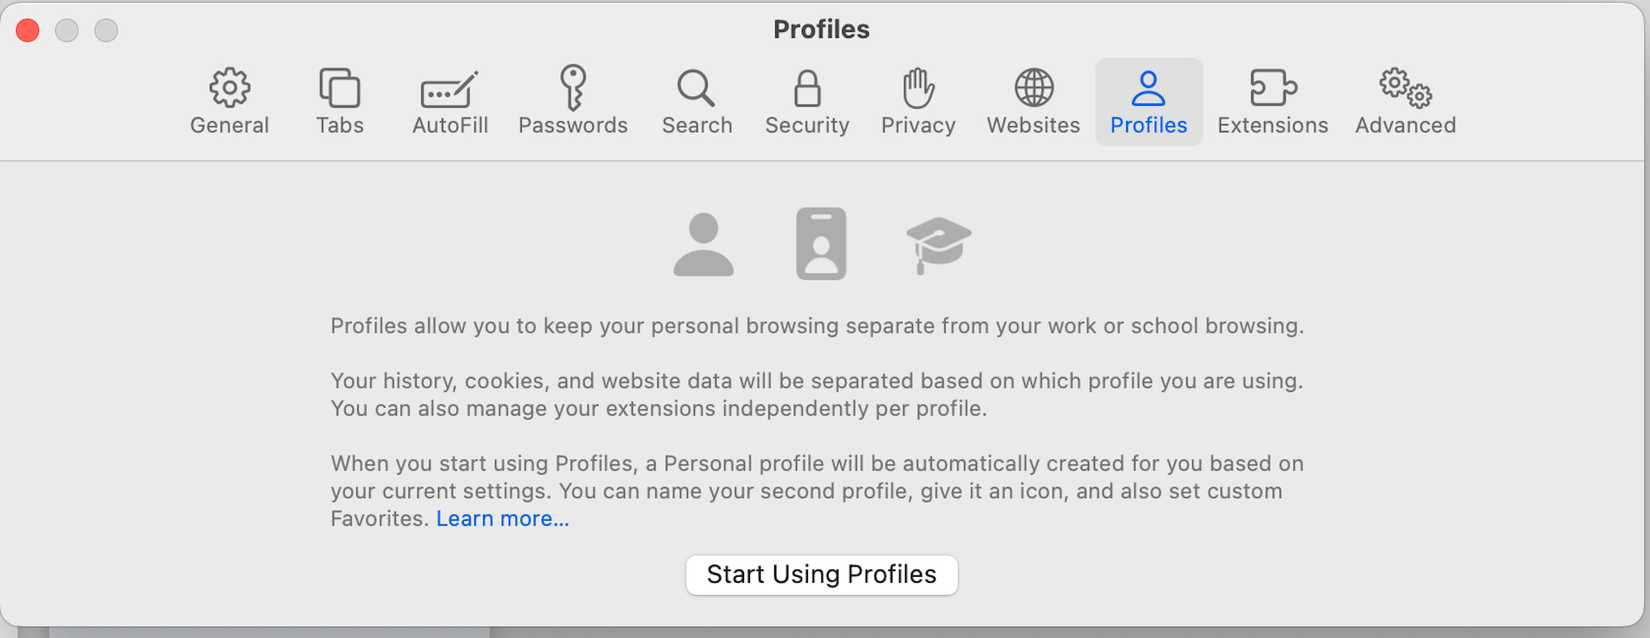Switch to the Profiles tab

click(1148, 100)
